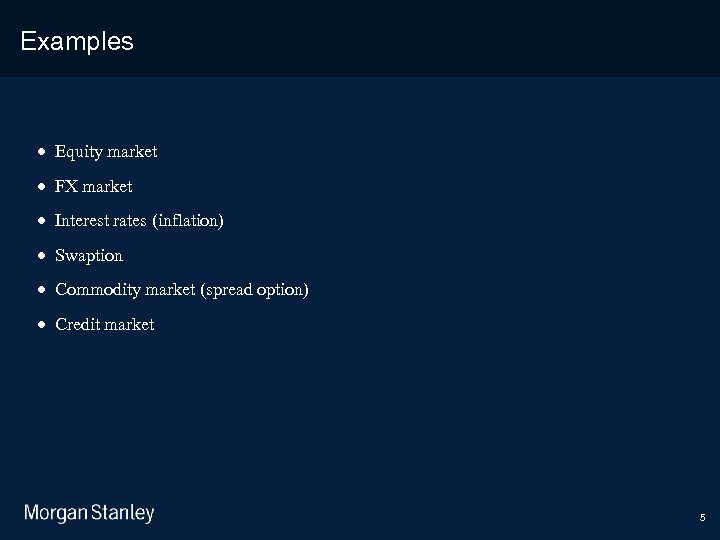Click the word "Morgan" in the logo
720x540 pixels.
click(x=55, y=514)
